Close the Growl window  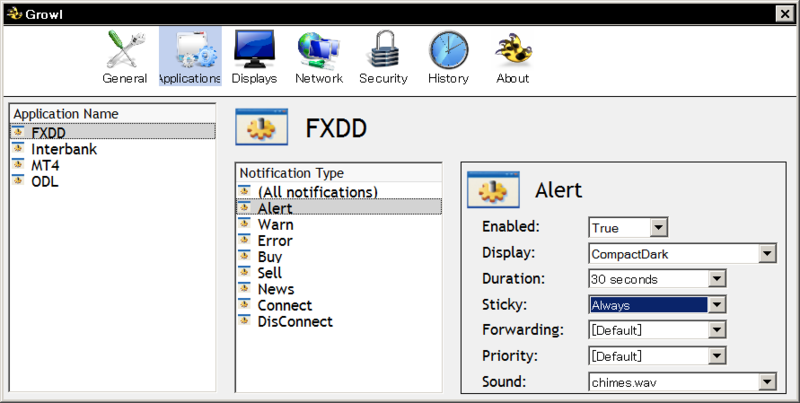point(785,14)
